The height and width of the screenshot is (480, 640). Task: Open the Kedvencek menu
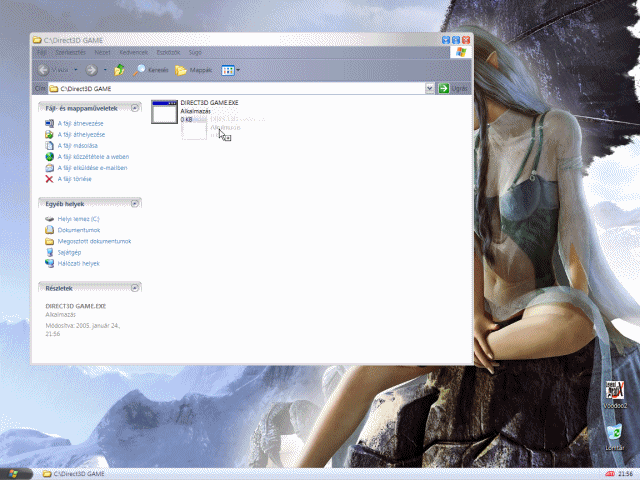click(133, 52)
